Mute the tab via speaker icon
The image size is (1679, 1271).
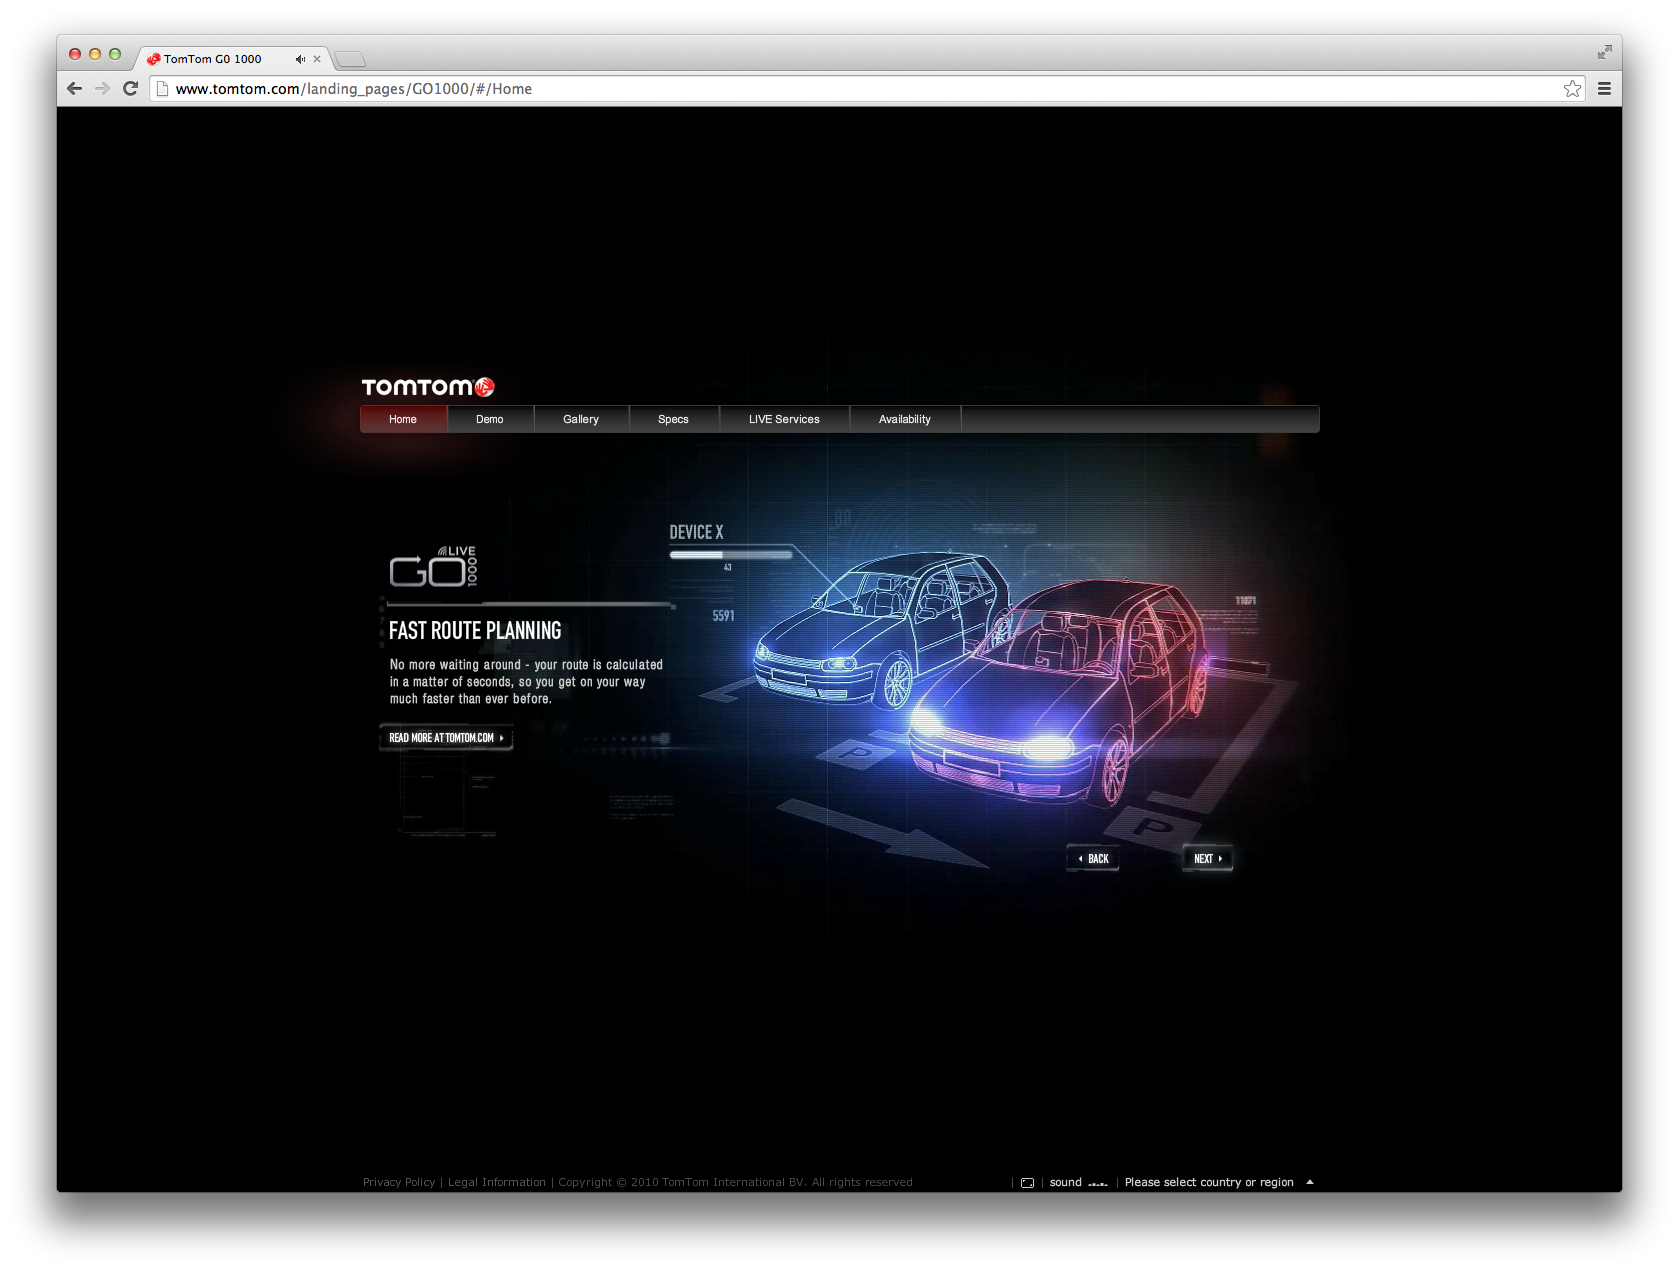(299, 59)
